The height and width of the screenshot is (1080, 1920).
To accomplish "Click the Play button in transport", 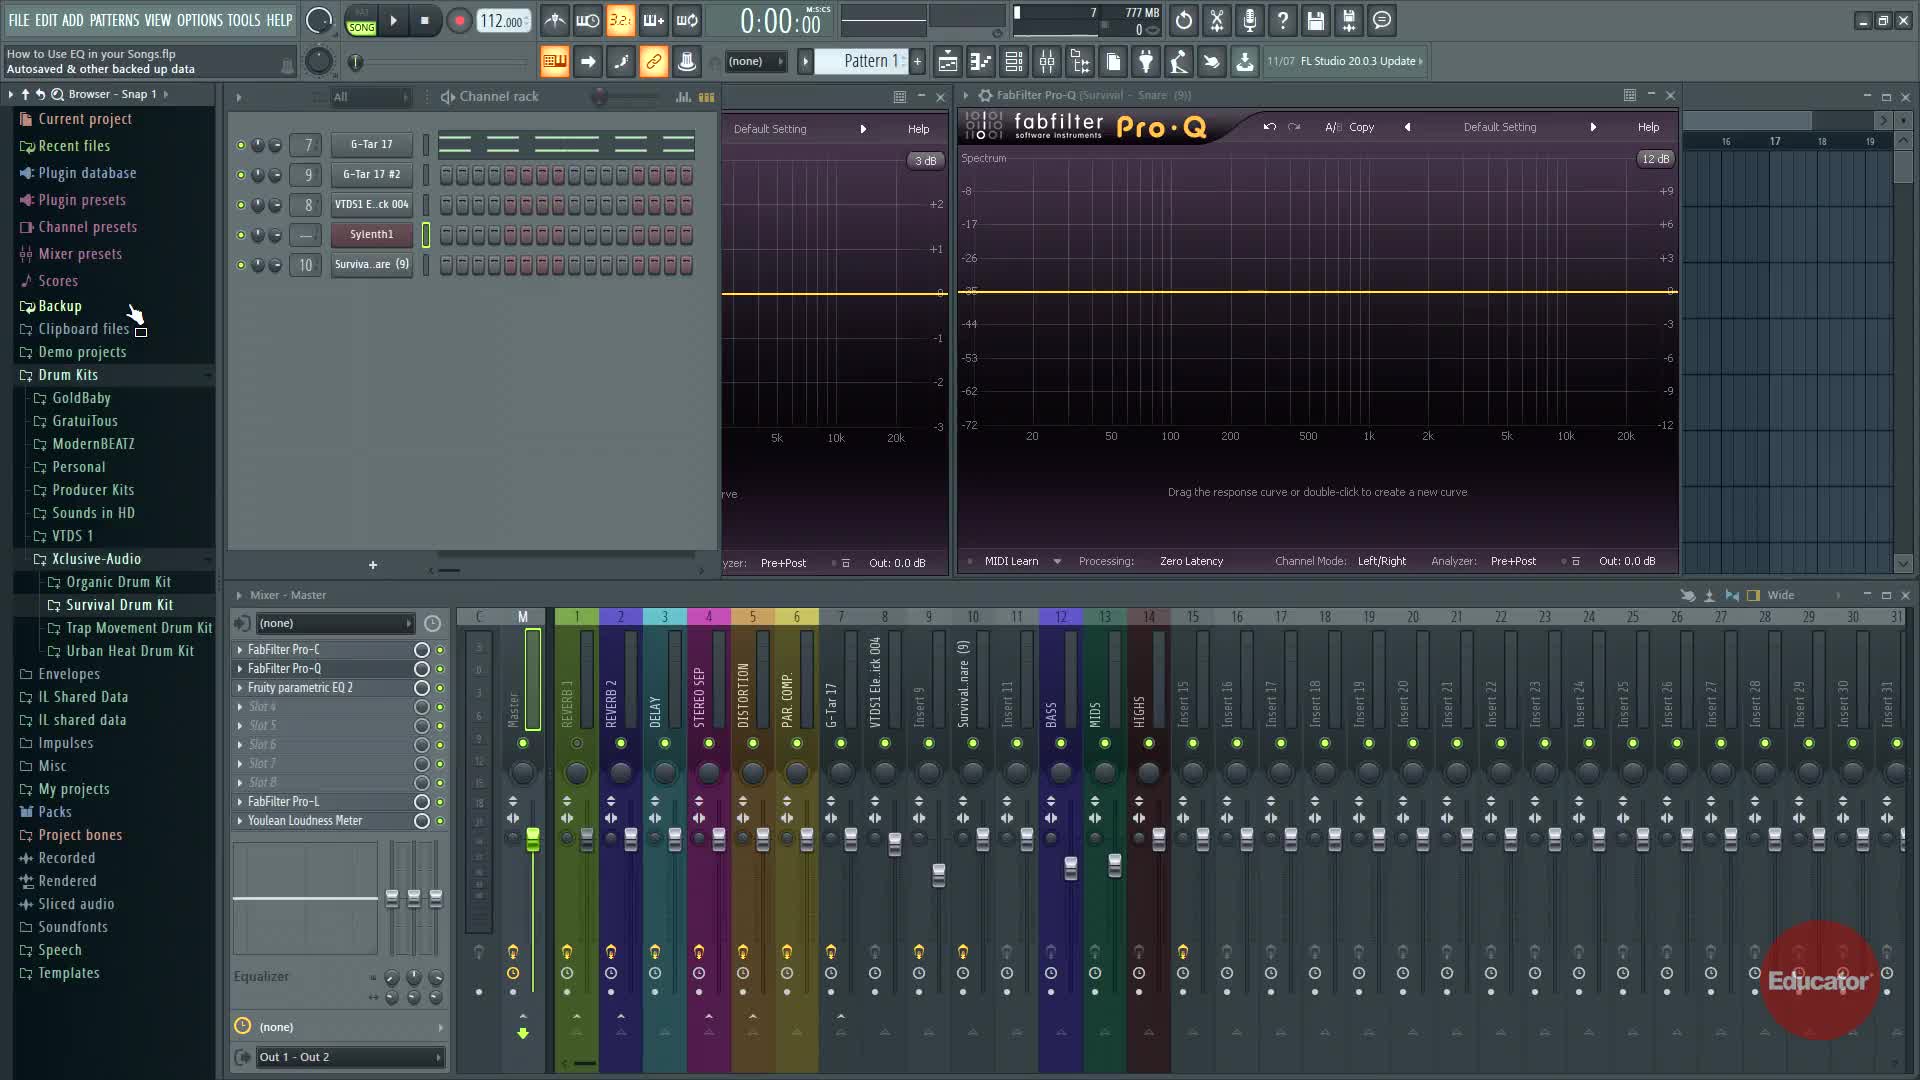I will pos(393,20).
